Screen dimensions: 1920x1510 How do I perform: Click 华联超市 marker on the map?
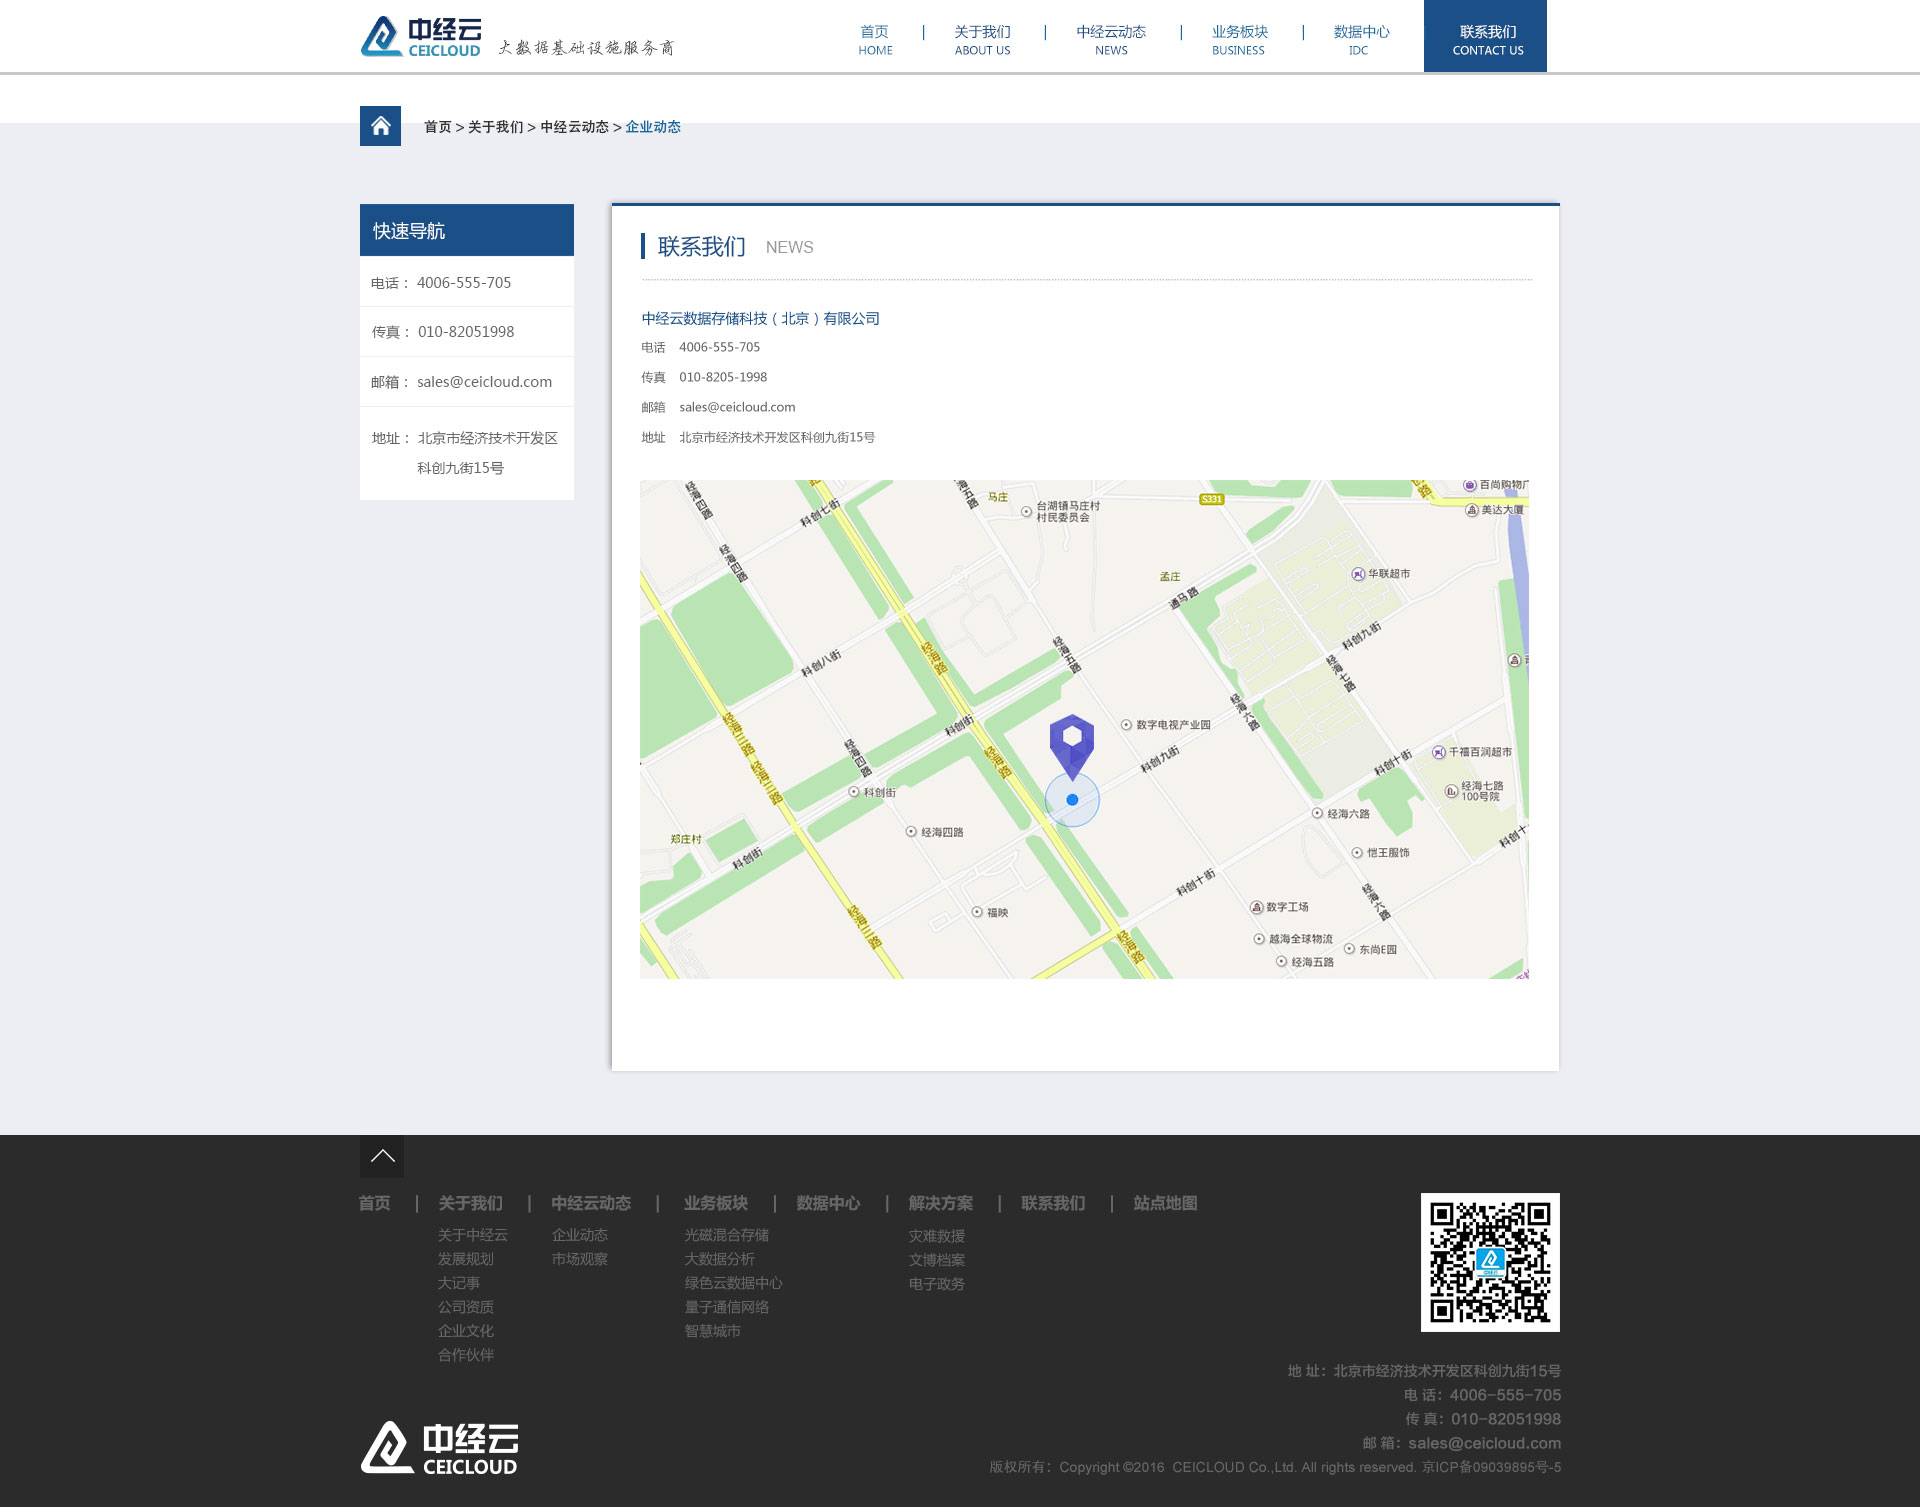point(1381,574)
